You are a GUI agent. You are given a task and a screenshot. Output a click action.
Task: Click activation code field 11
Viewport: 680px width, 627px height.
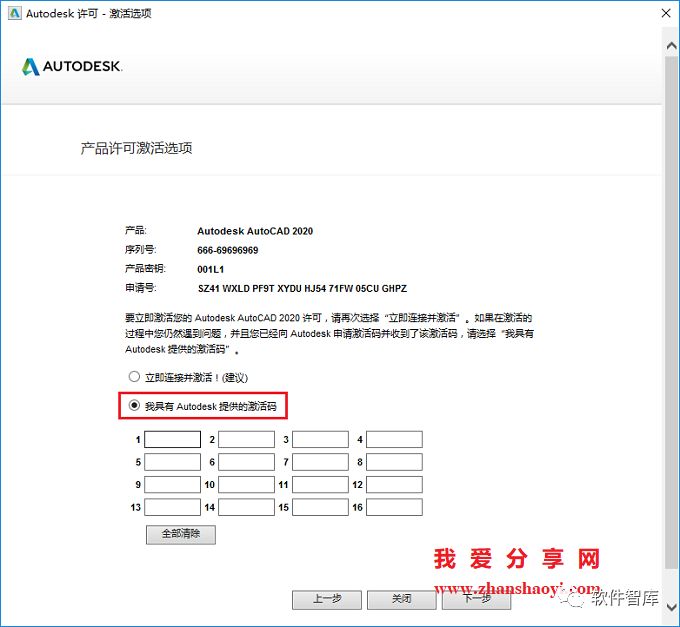click(320, 484)
